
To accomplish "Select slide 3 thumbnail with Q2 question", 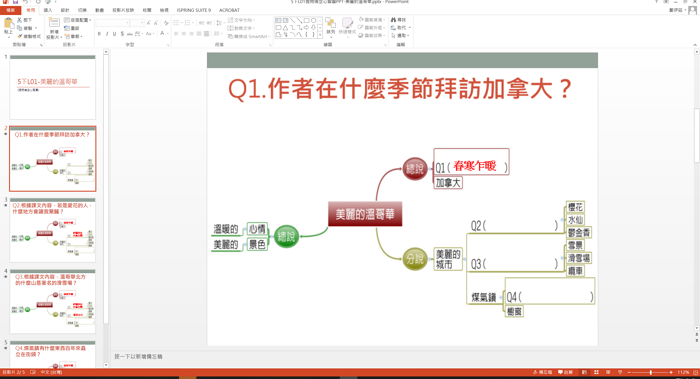I will tap(53, 230).
